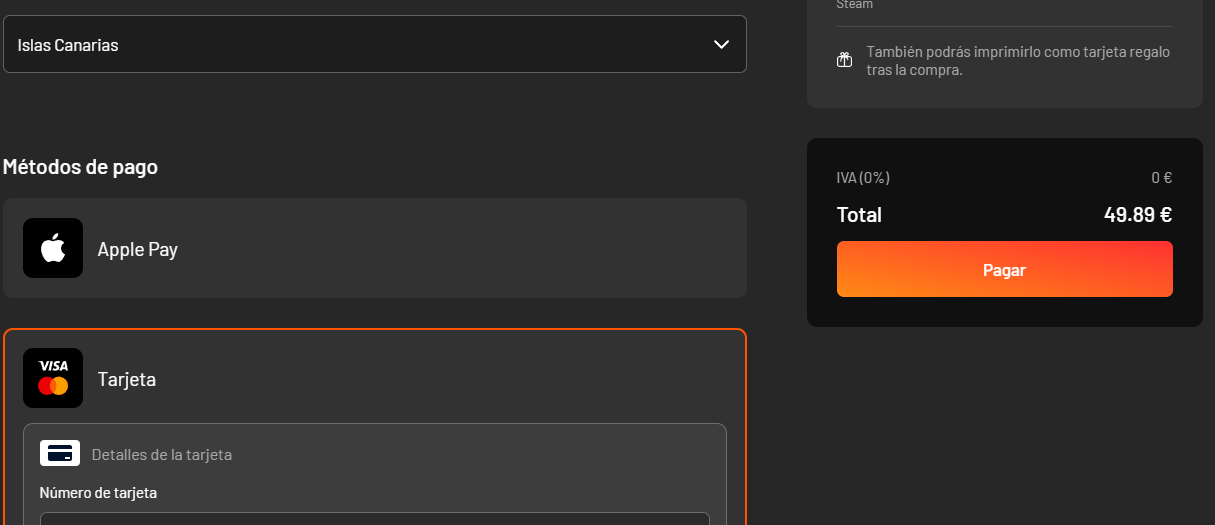Click the Steam text at top
The height and width of the screenshot is (525, 1215).
(x=855, y=4)
